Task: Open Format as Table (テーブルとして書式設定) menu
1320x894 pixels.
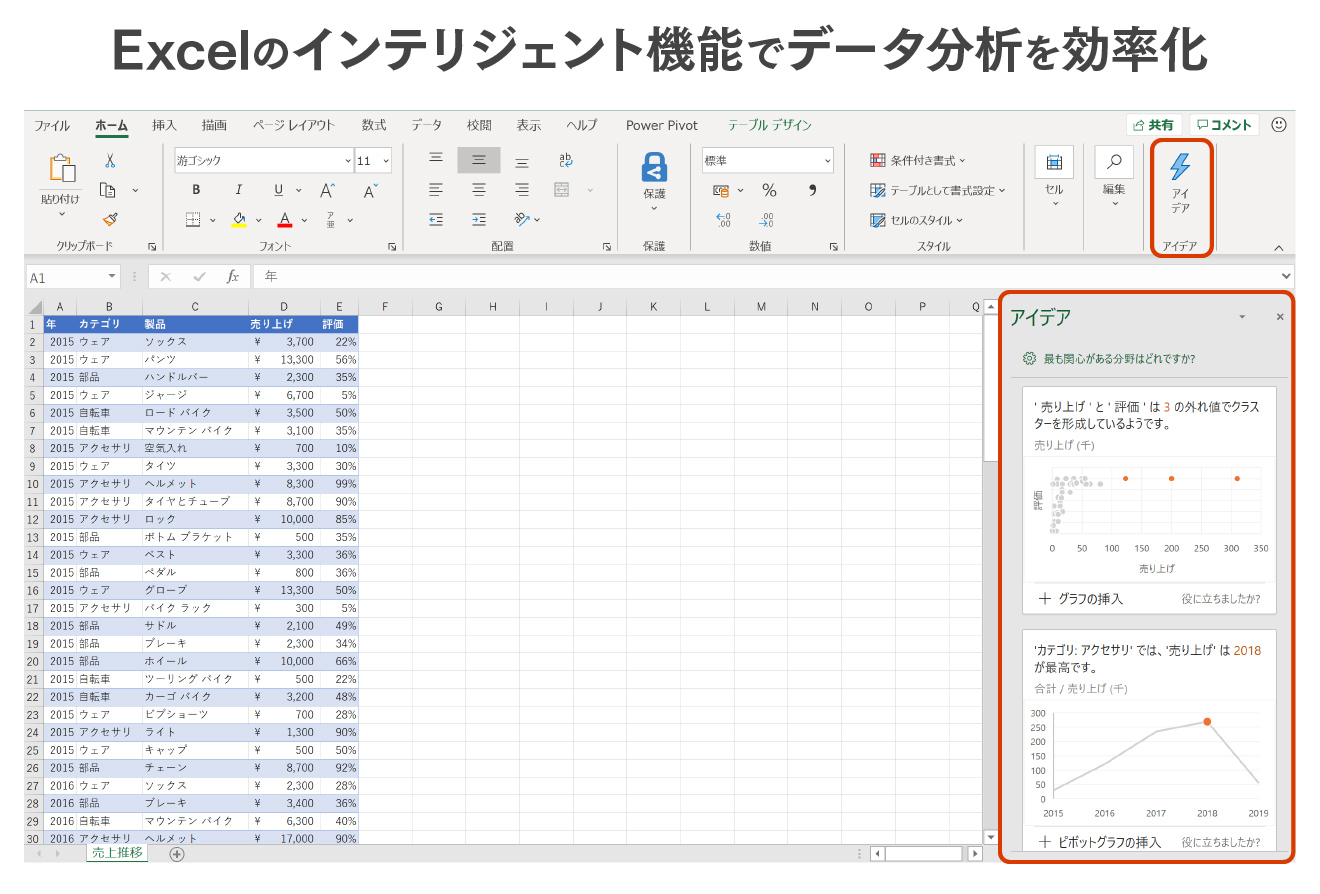Action: (x=937, y=190)
